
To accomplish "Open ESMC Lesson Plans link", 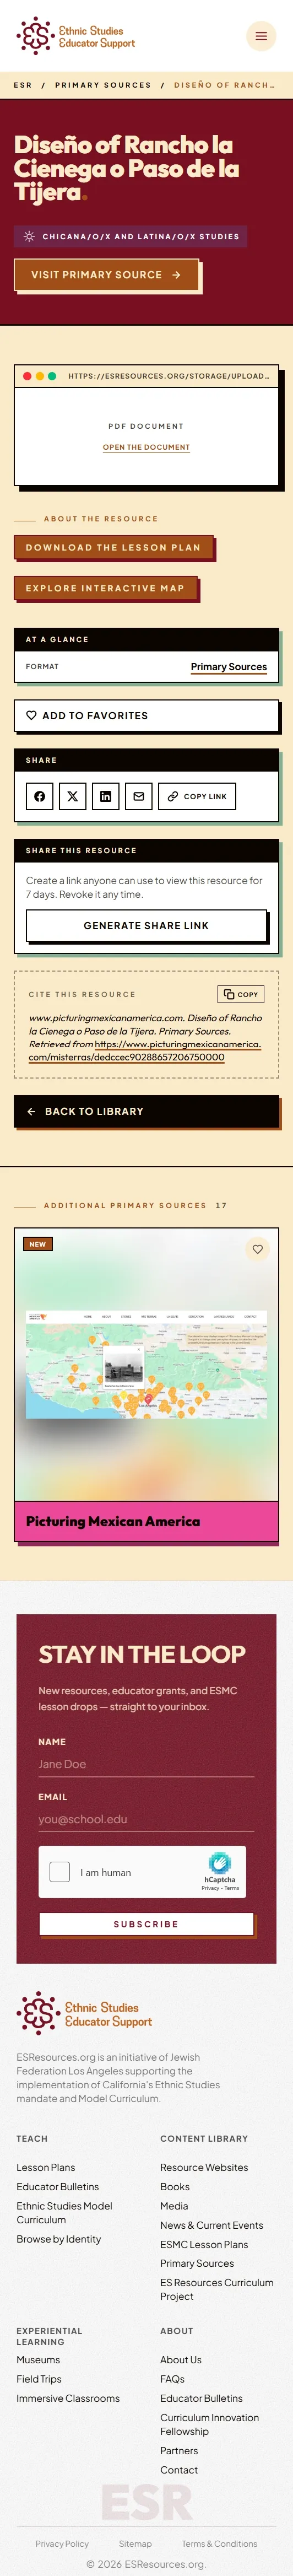I will pos(204,2244).
